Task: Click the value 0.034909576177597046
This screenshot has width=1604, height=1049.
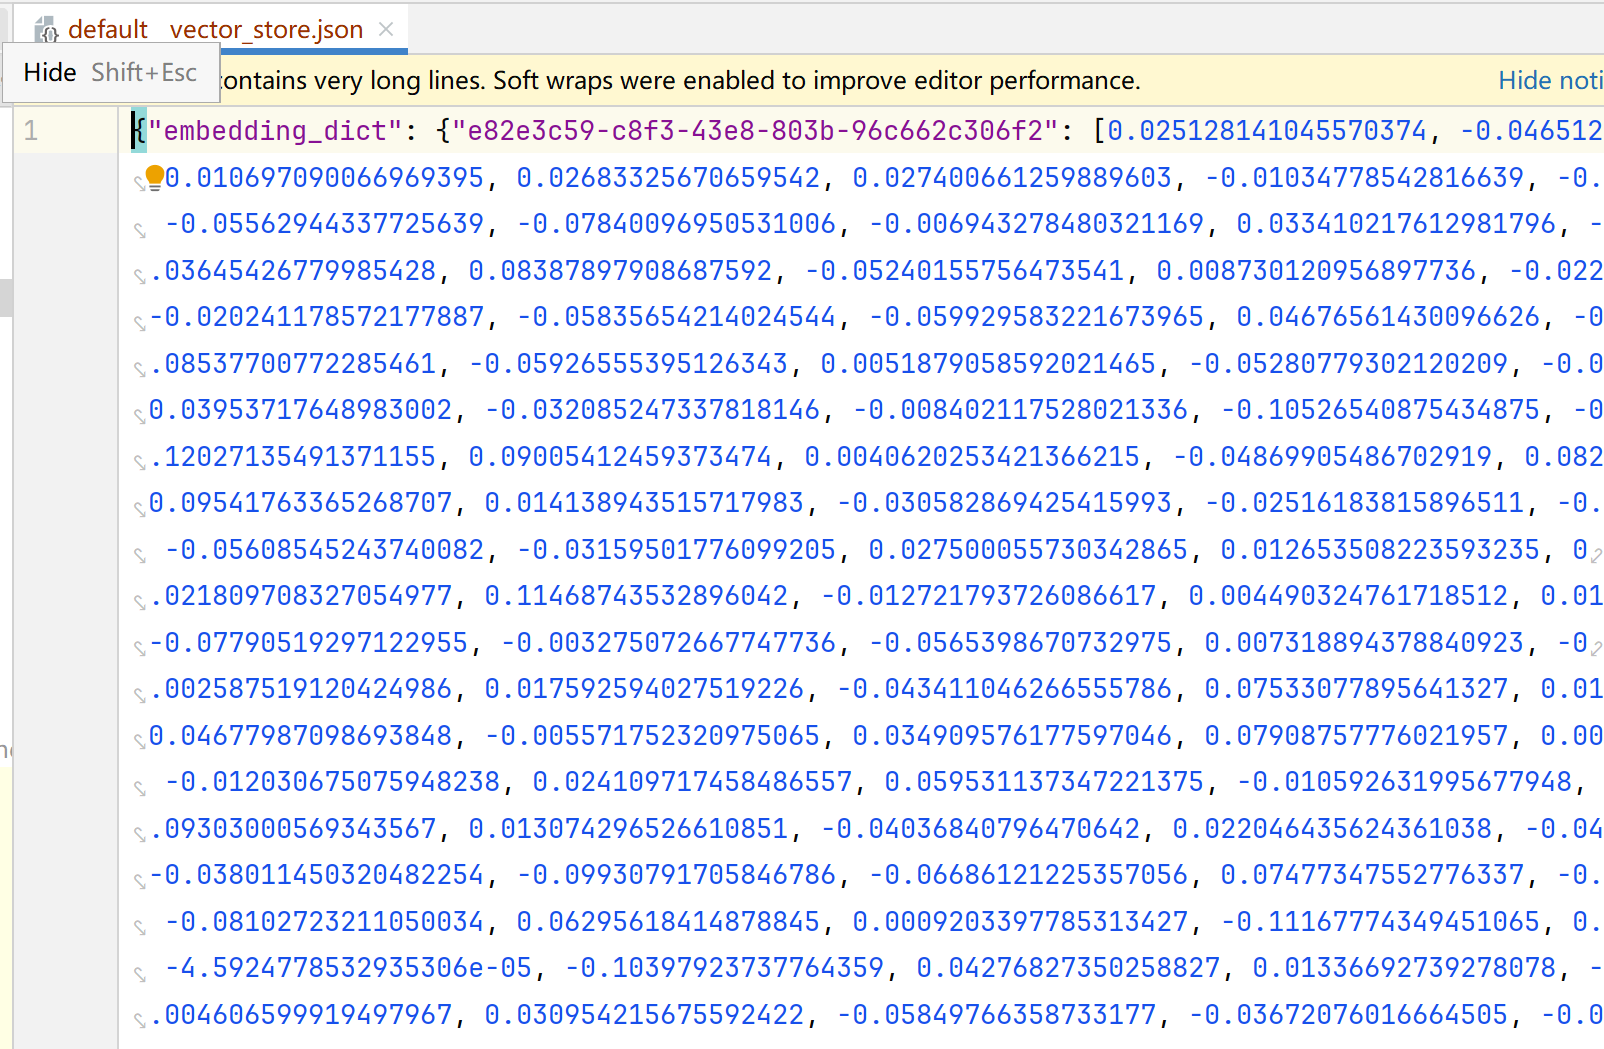Action: pyautogui.click(x=1013, y=736)
